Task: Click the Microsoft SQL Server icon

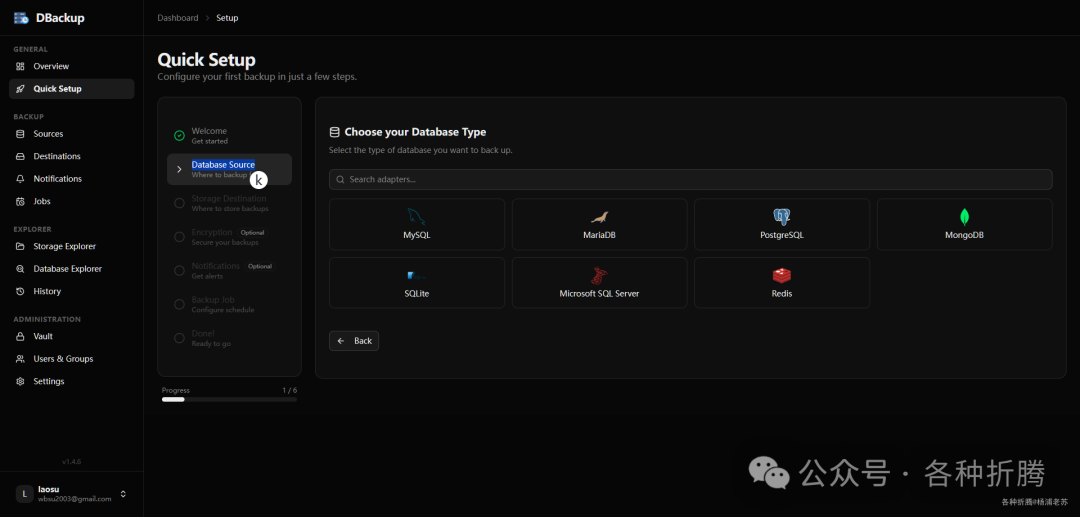Action: click(x=599, y=276)
